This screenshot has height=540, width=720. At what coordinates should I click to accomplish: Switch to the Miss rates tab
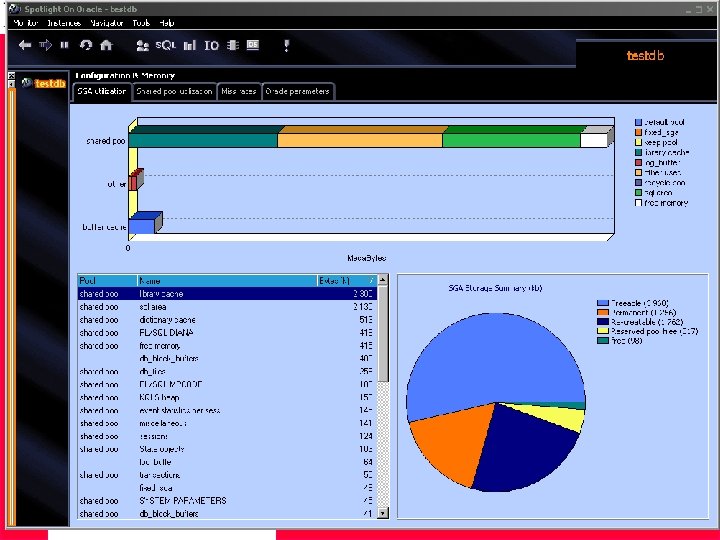pyautogui.click(x=238, y=91)
